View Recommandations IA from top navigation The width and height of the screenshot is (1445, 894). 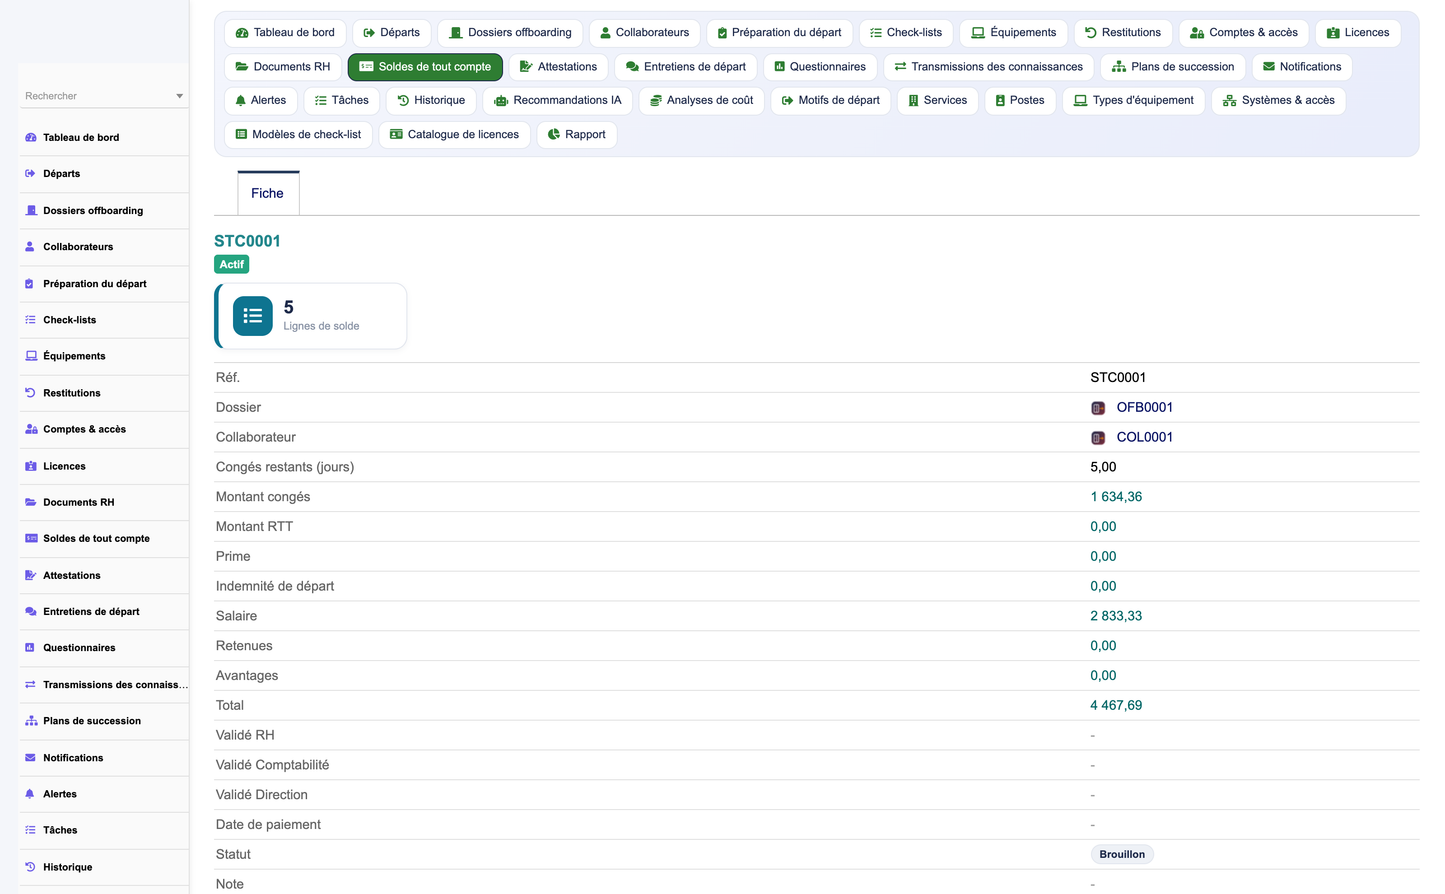[x=558, y=101]
